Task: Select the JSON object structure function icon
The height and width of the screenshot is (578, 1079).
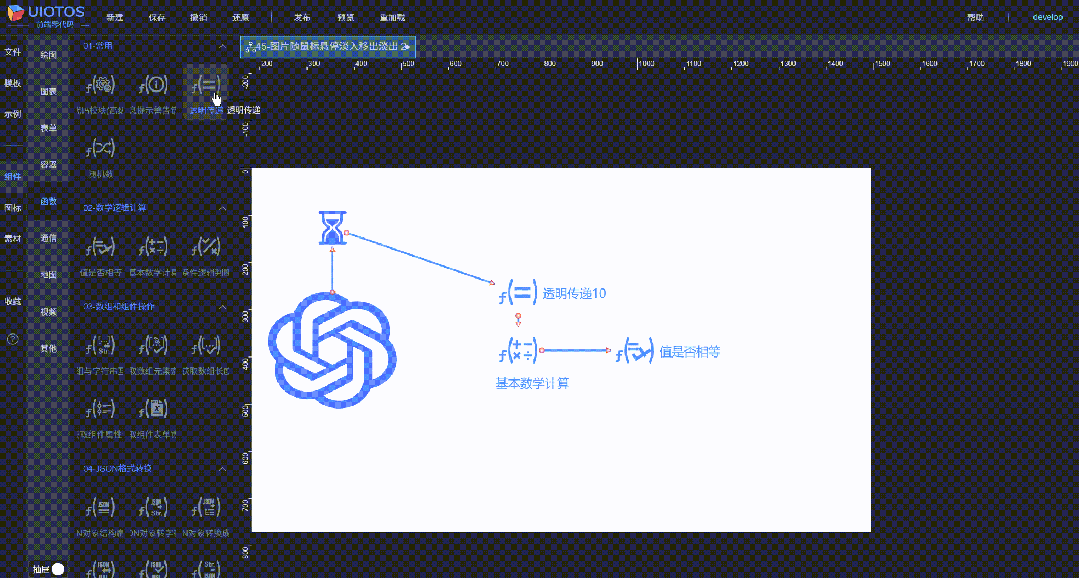Action: click(100, 509)
